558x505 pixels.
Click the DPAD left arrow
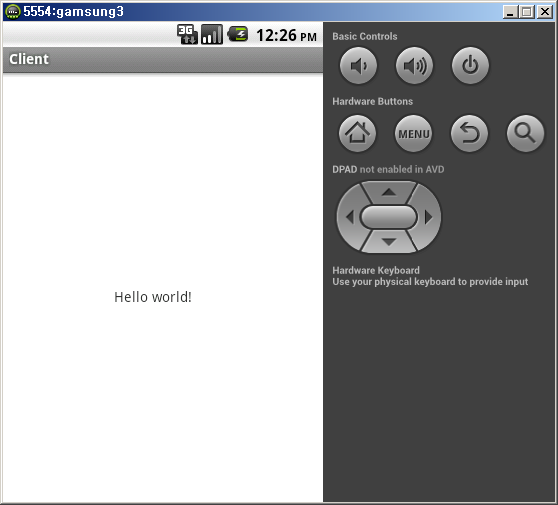click(x=349, y=217)
